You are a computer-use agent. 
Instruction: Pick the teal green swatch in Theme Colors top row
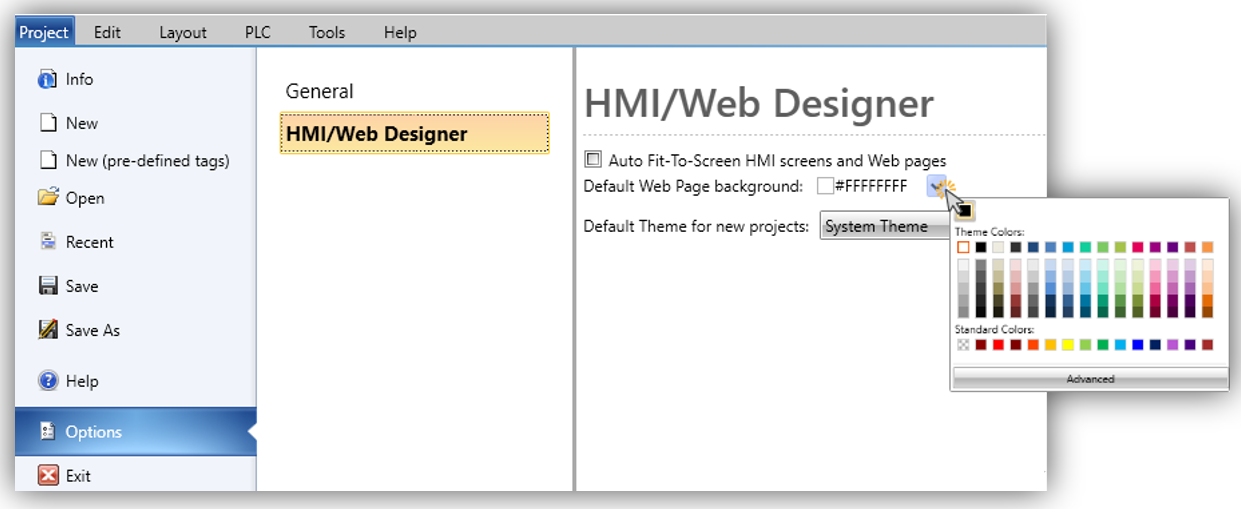point(1085,247)
